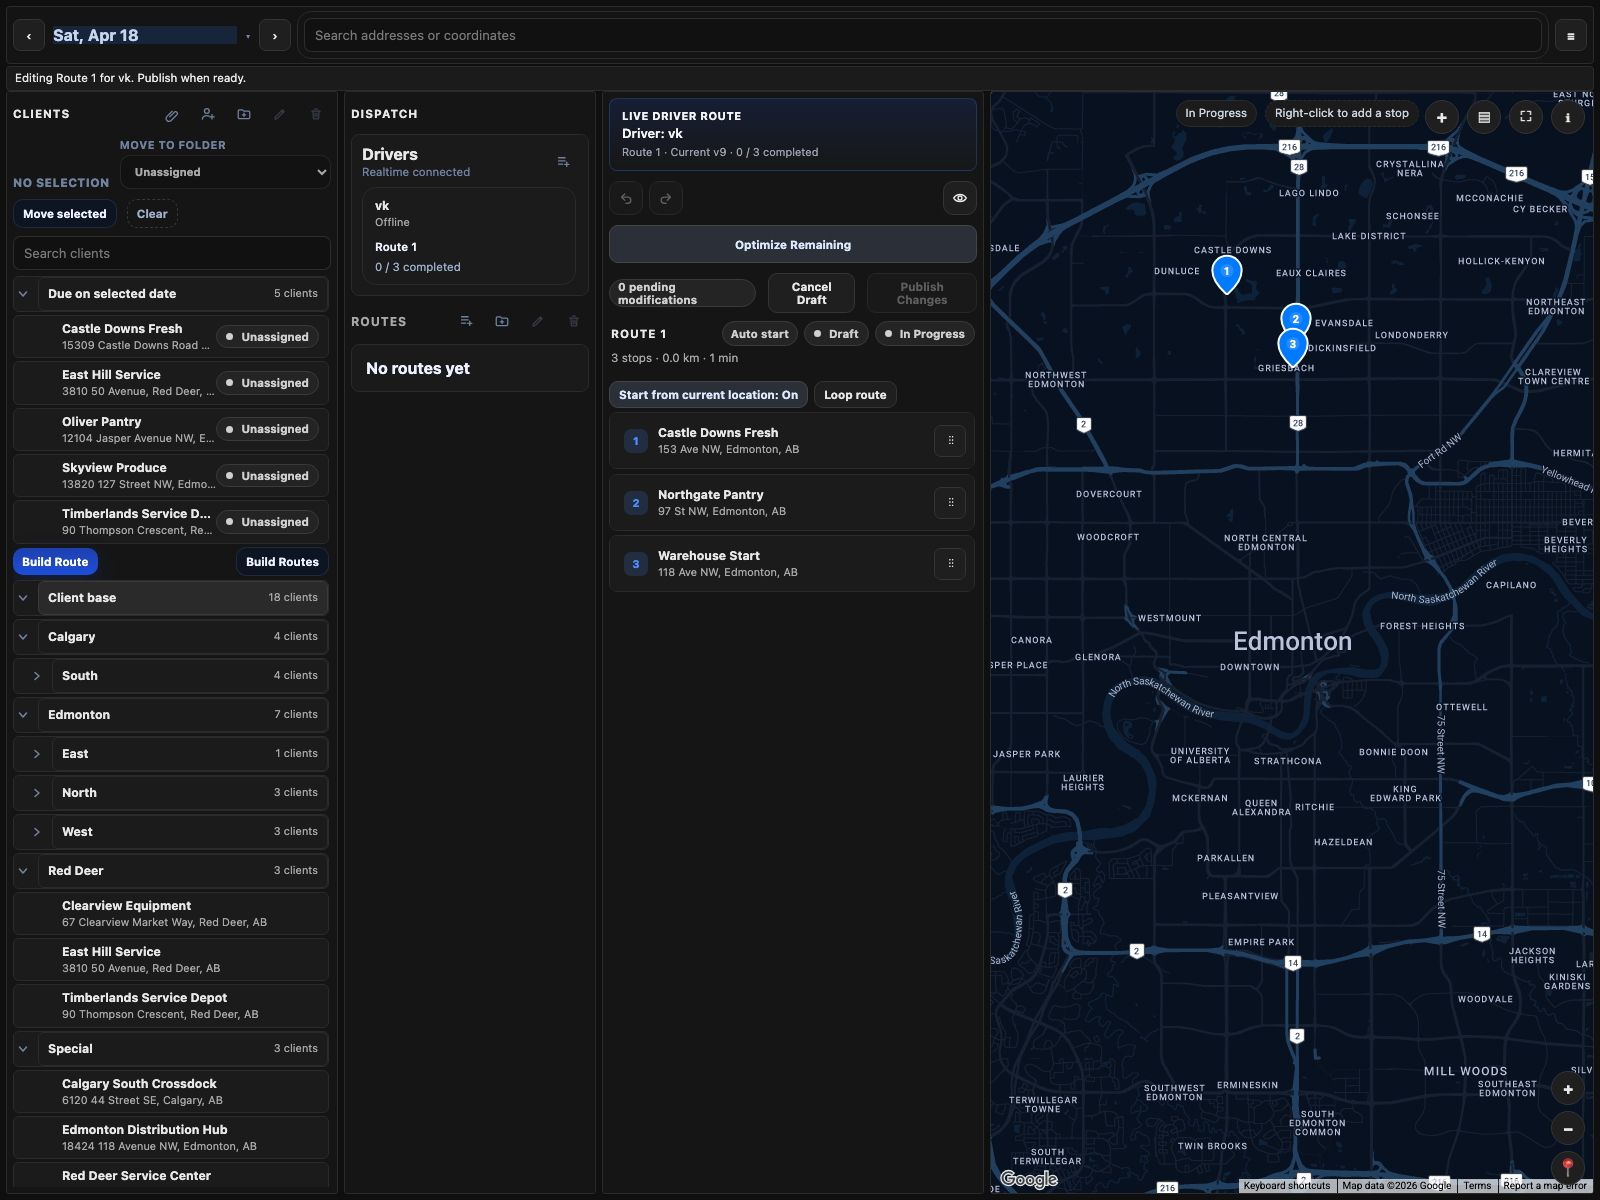Collapse the Client base folder

pyautogui.click(x=23, y=598)
